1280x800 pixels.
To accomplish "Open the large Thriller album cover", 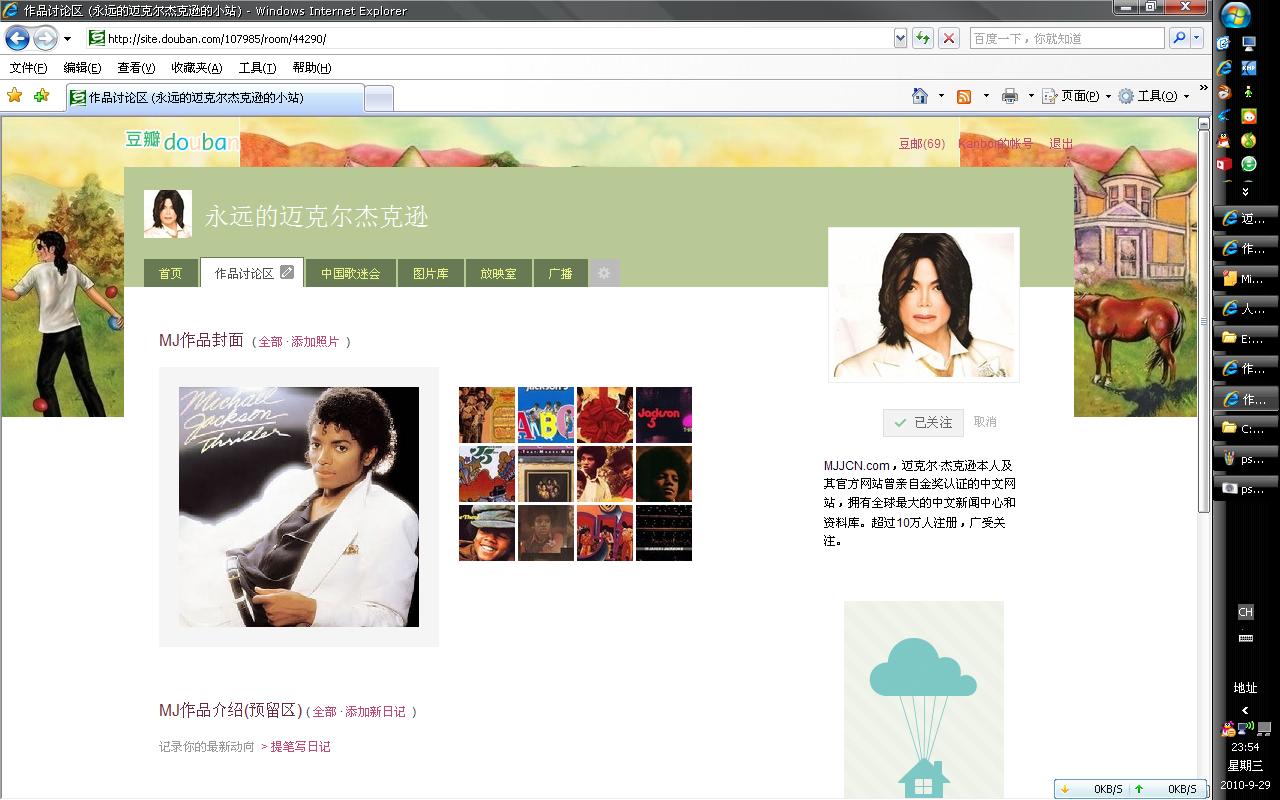I will coord(299,507).
